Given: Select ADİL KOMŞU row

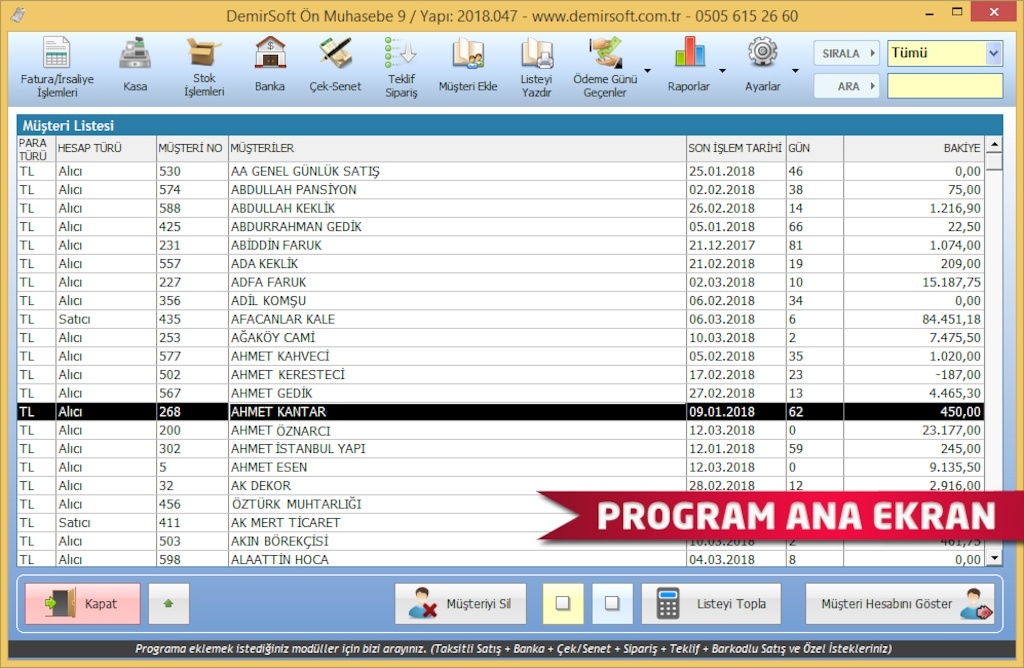Looking at the screenshot, I should point(500,300).
